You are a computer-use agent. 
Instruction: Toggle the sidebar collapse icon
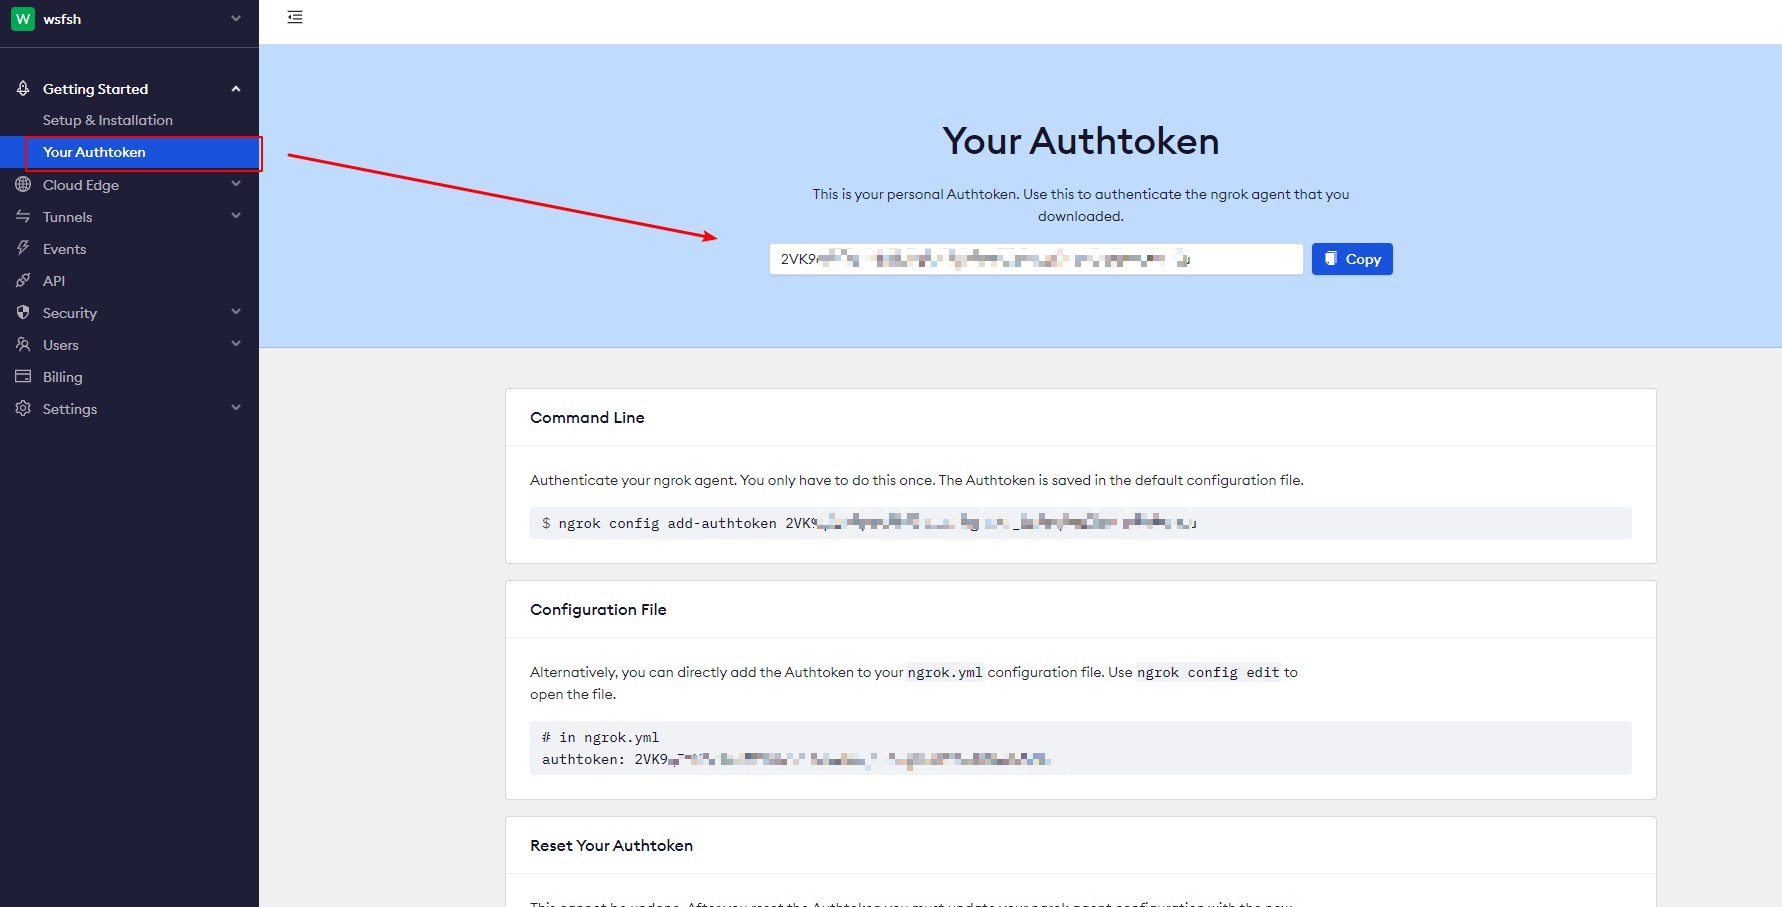(x=295, y=17)
